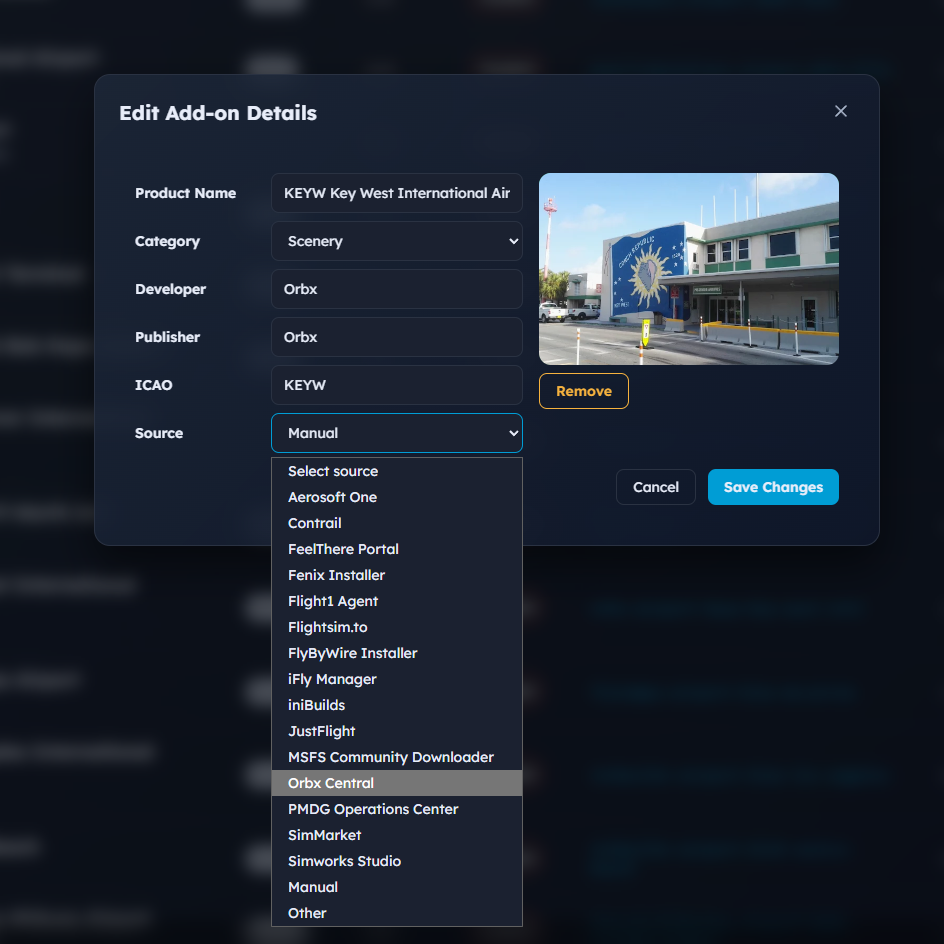Remove the airport preview image

tap(583, 391)
